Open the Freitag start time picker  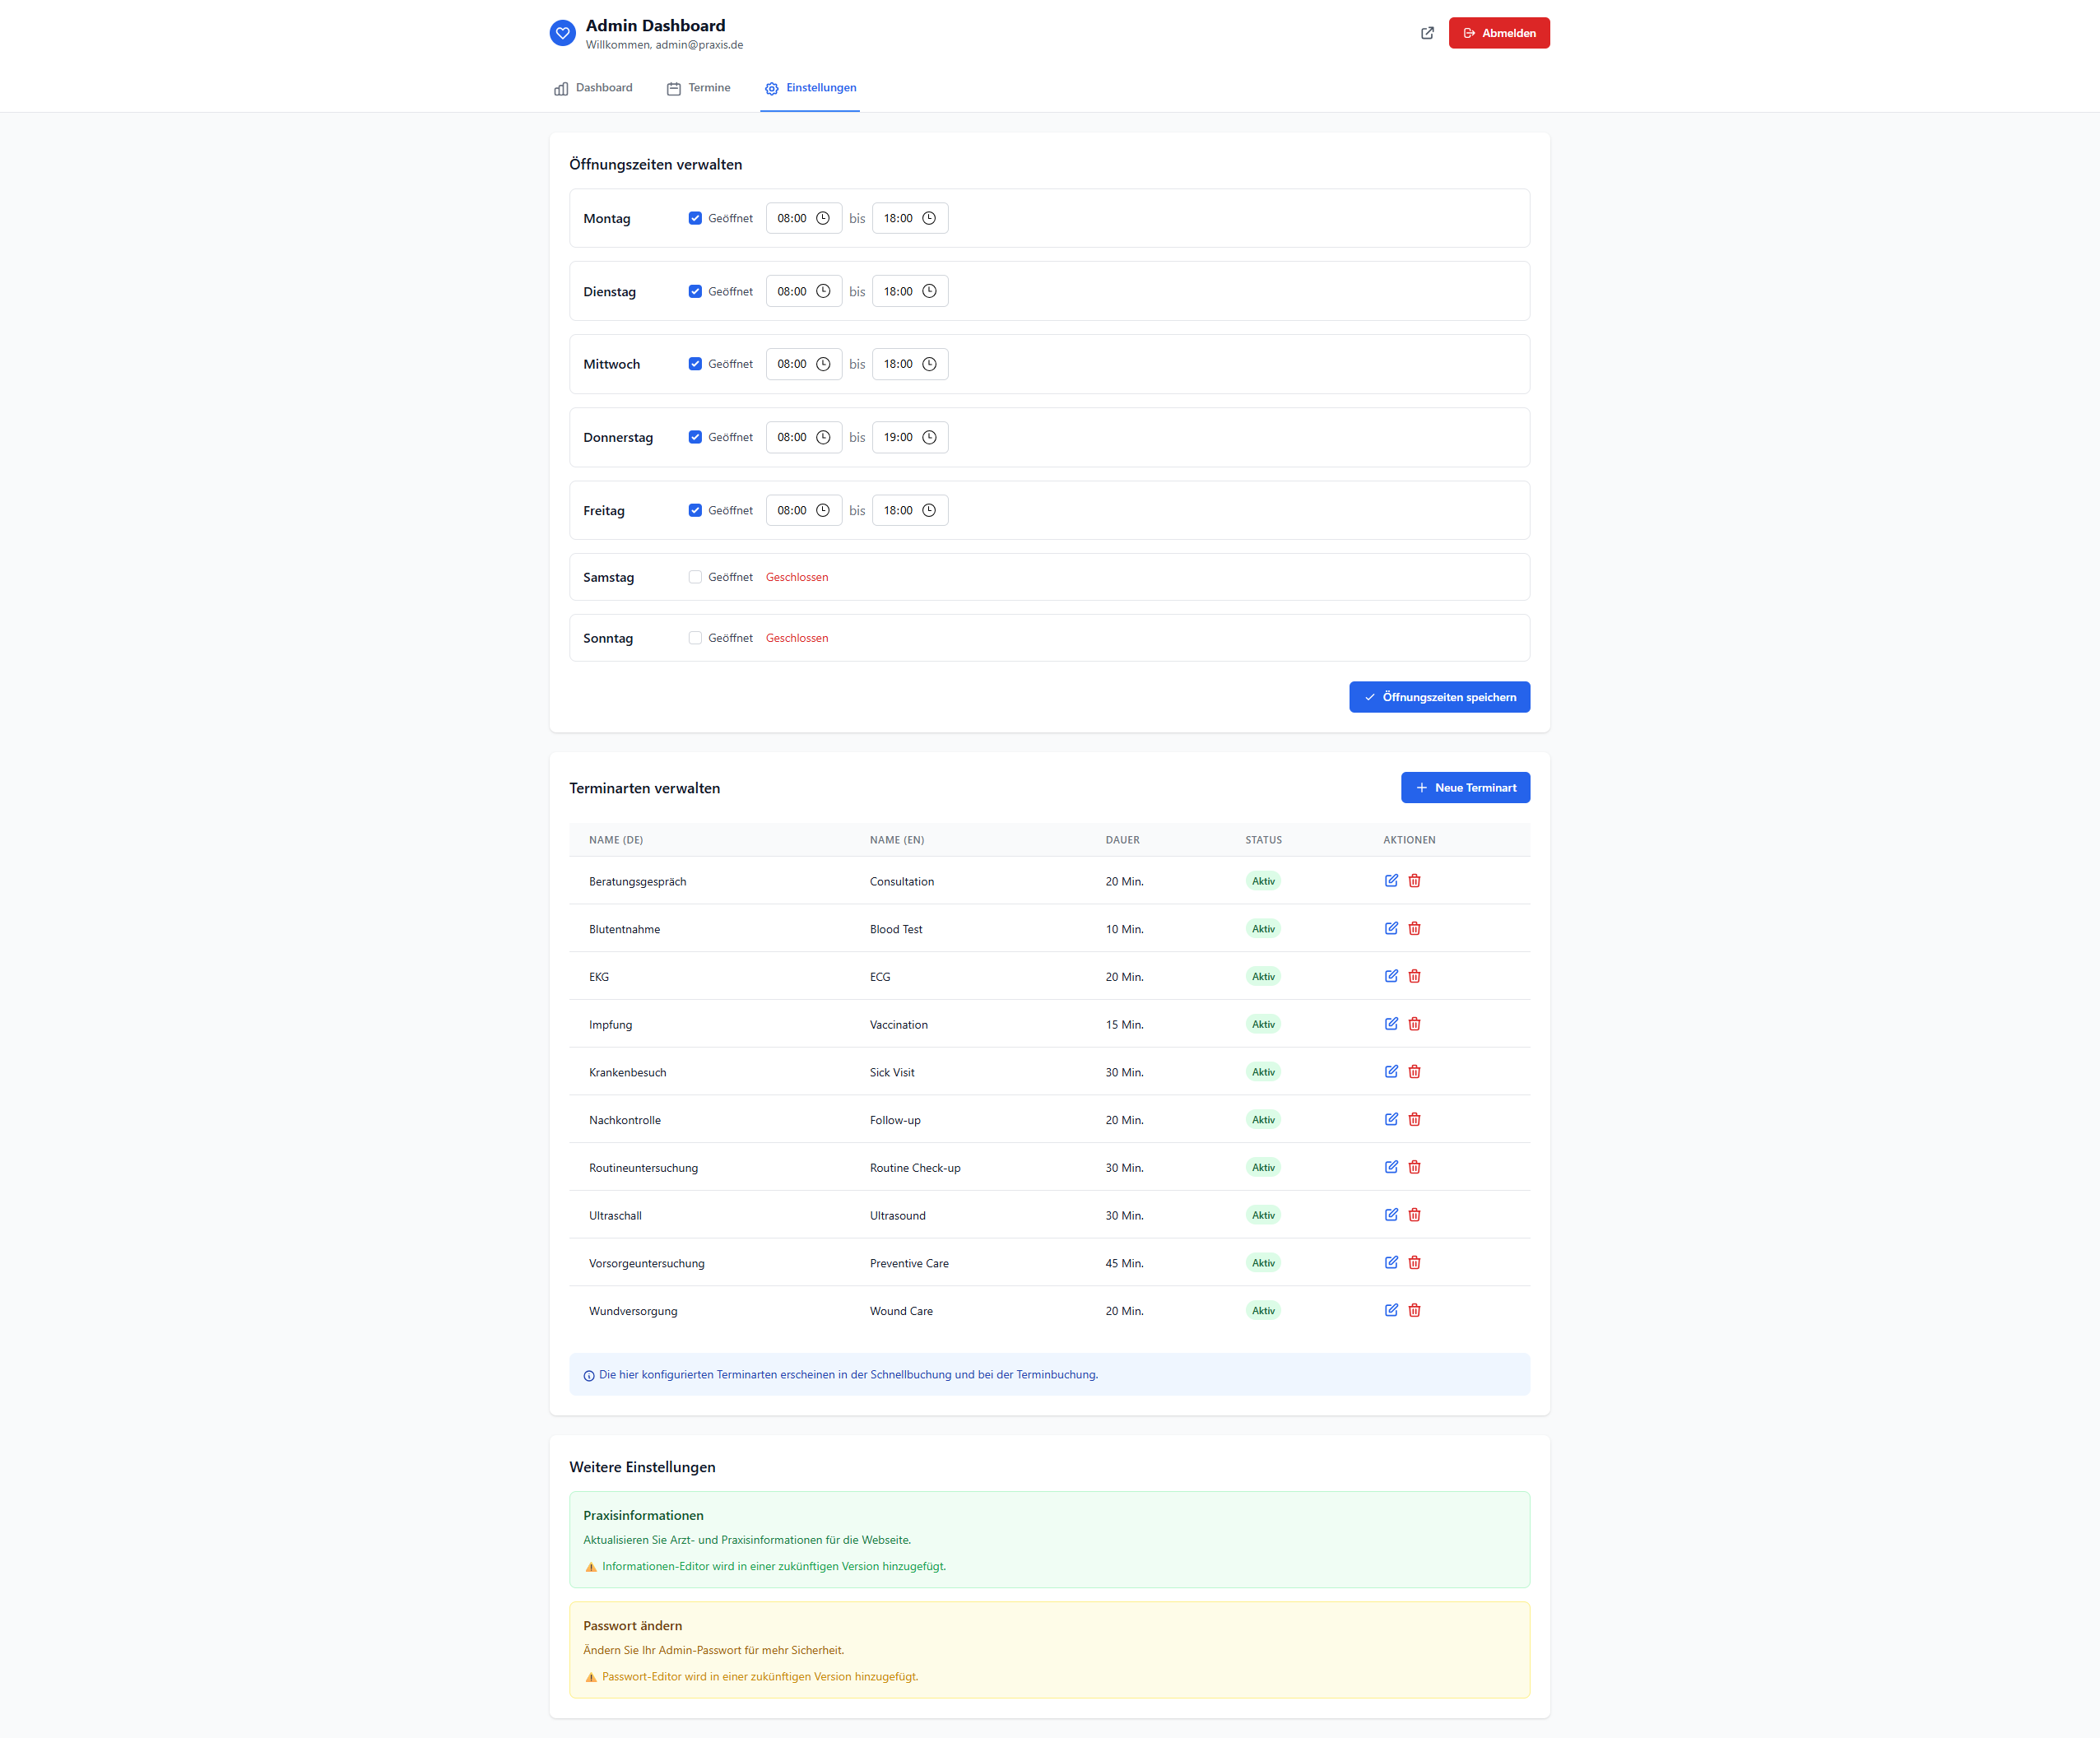823,510
